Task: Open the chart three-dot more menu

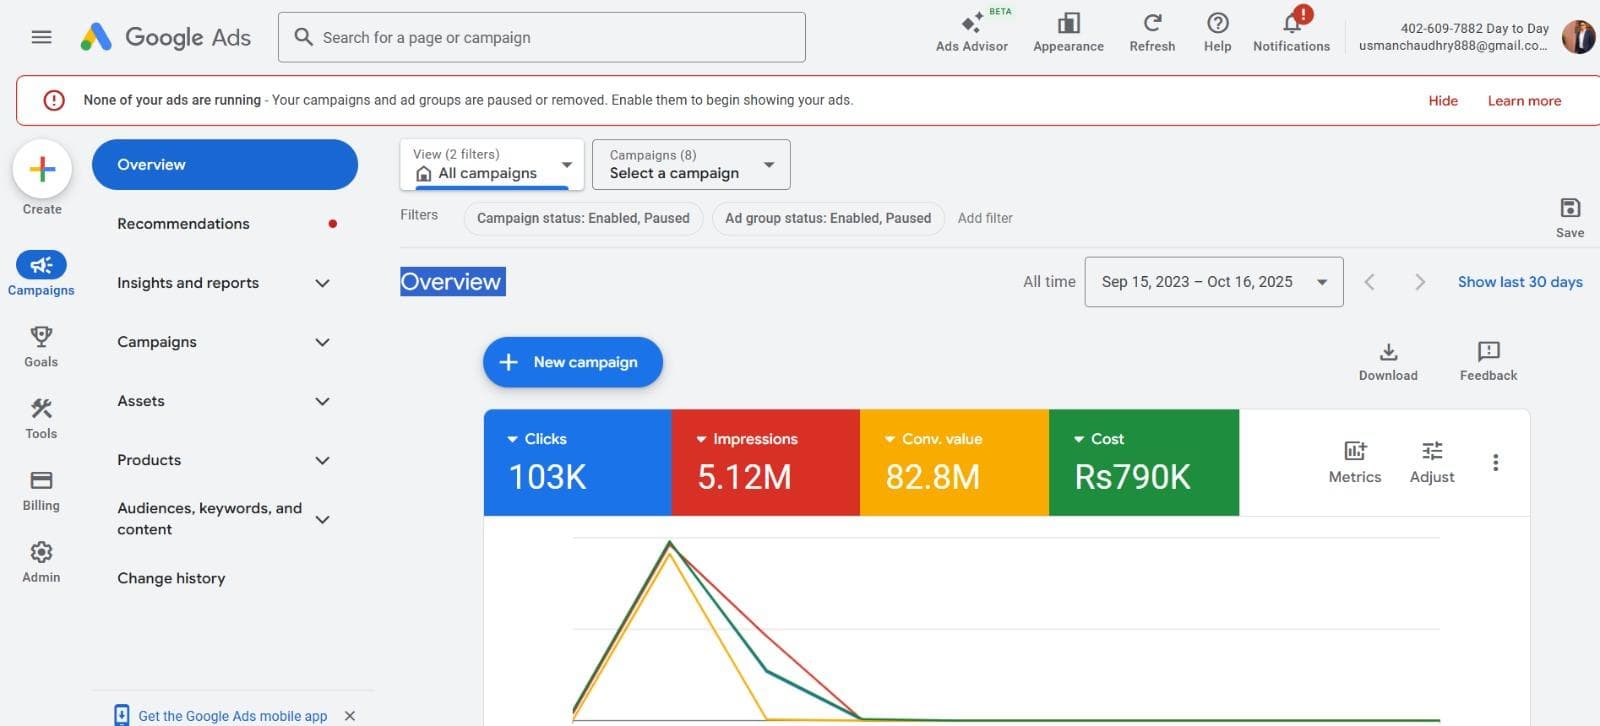Action: 1495,462
